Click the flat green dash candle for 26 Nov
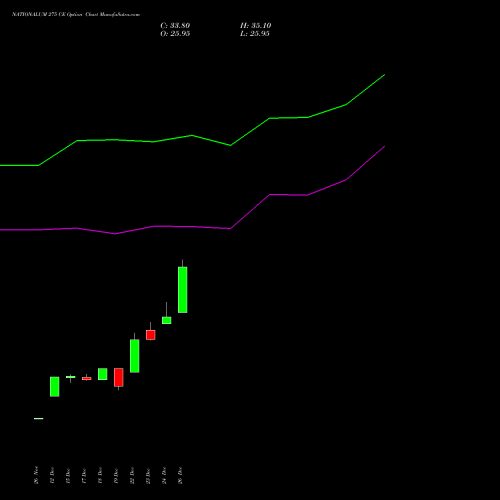Viewport: 500px width, 500px height. (39, 418)
